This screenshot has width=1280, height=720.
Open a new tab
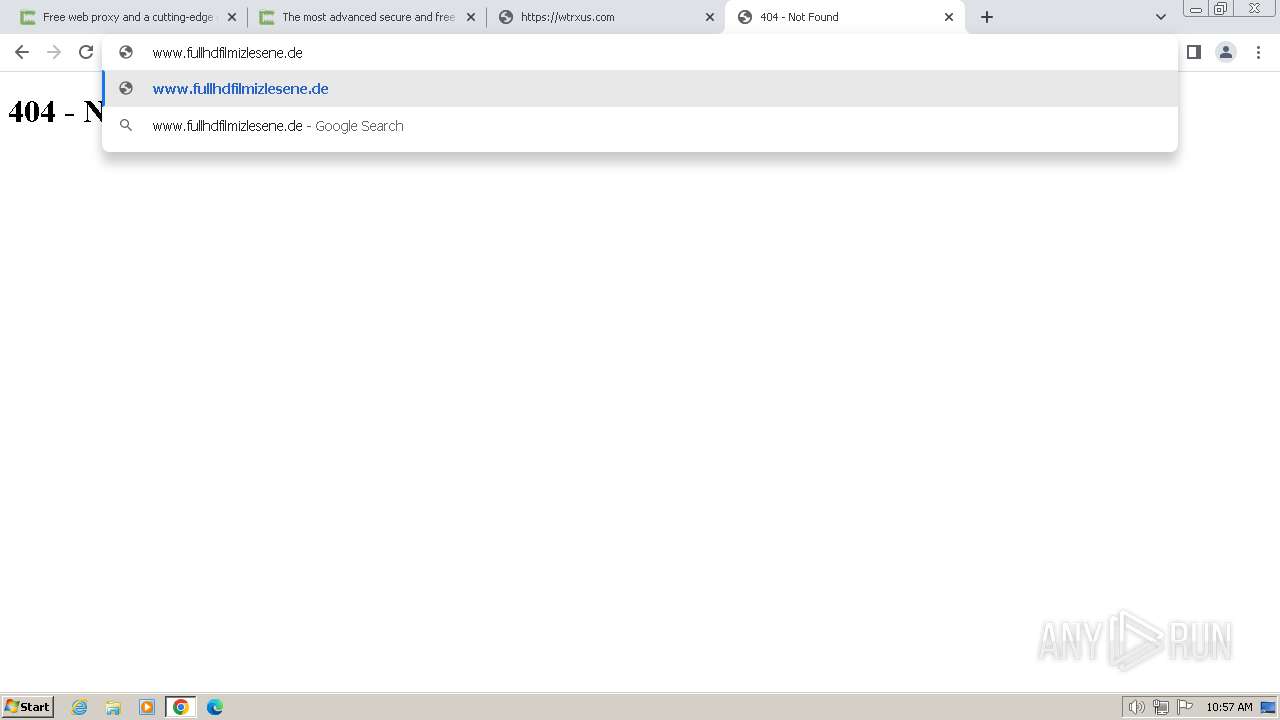click(x=987, y=17)
